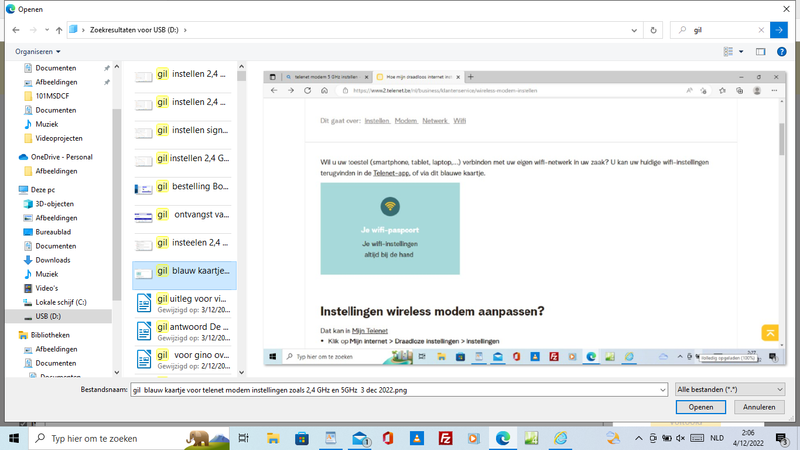This screenshot has width=800, height=450.
Task: Click the preview image of the Telenet page
Action: click(524, 218)
